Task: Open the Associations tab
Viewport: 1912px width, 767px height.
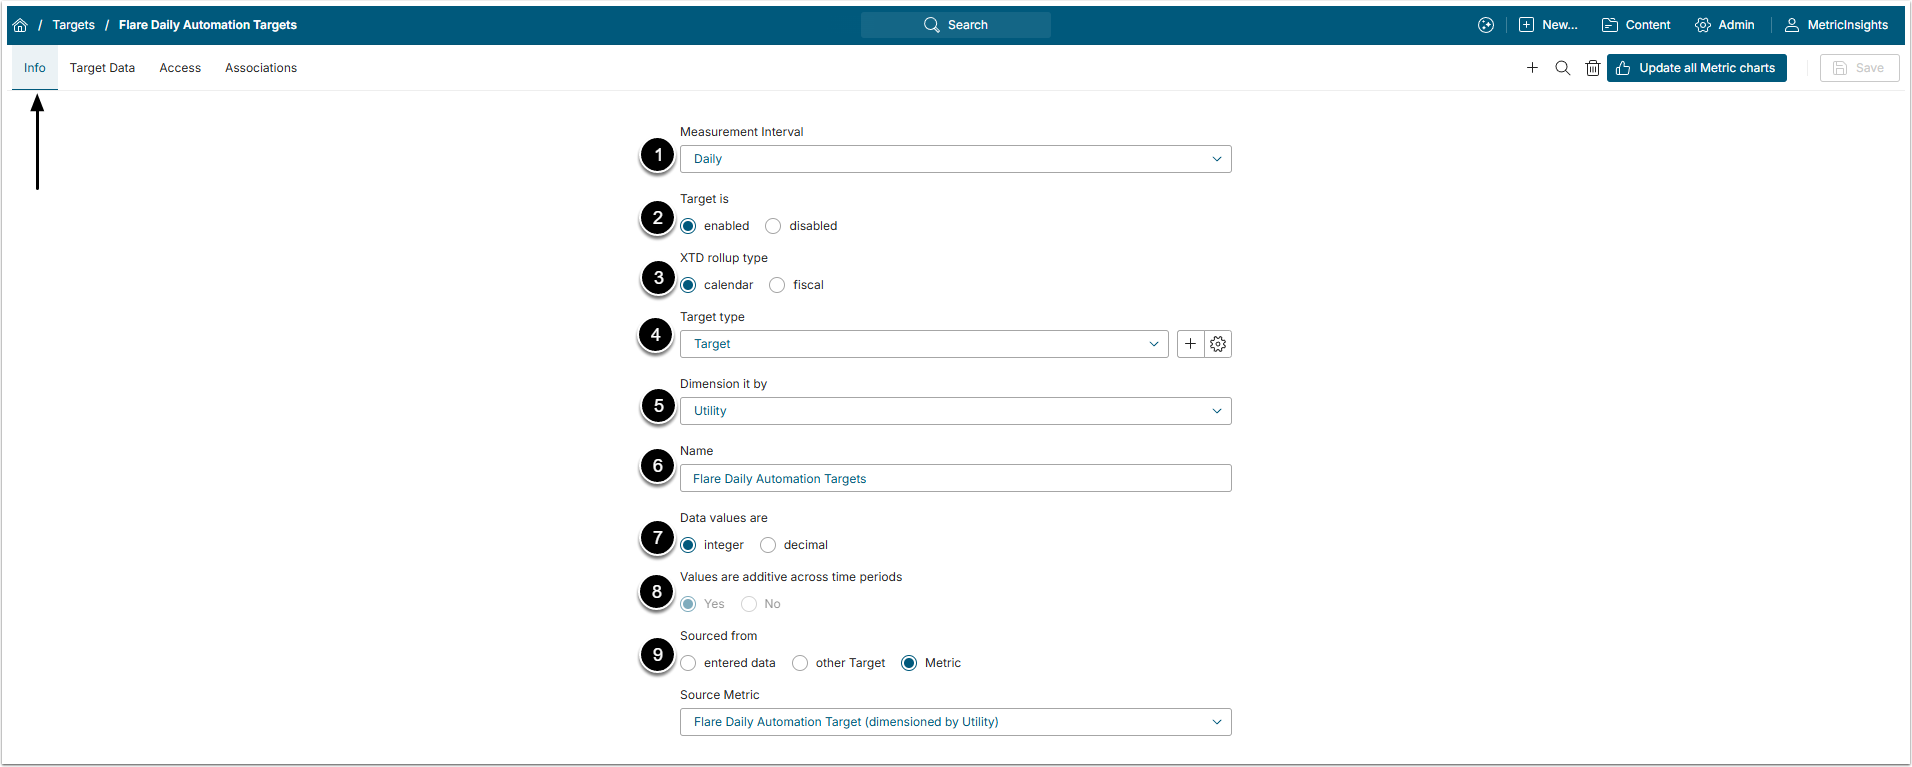Action: (x=261, y=68)
